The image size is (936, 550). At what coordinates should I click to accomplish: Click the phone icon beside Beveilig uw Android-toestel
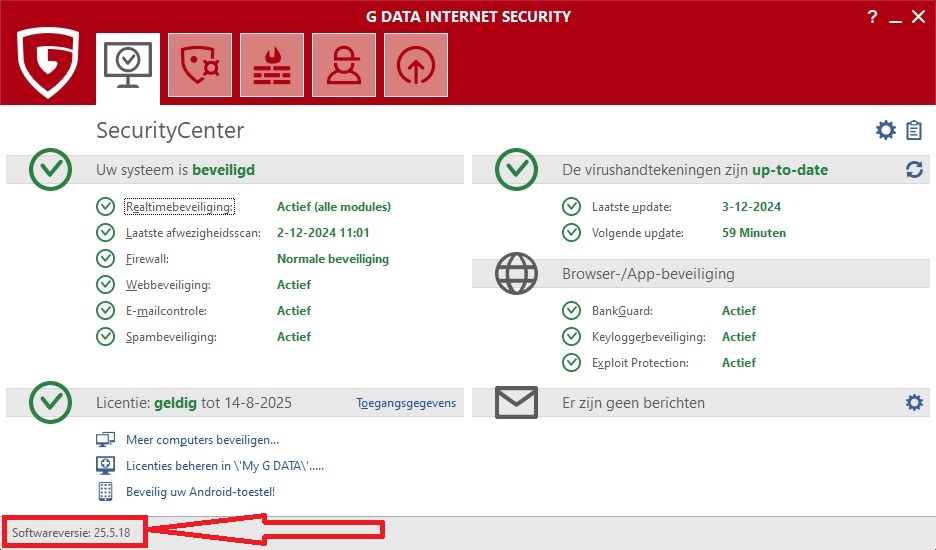click(105, 491)
